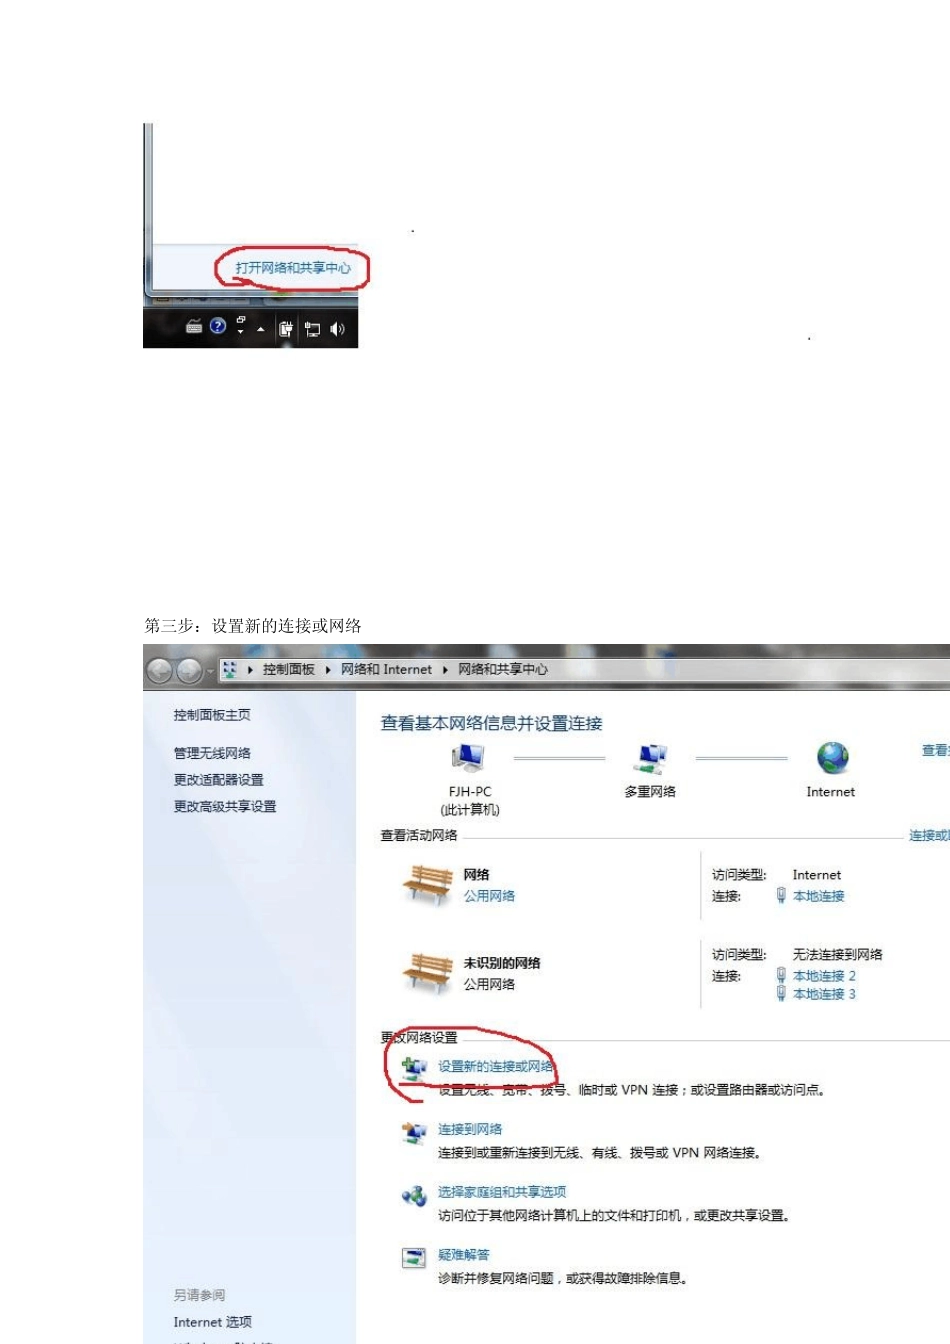Click the keyboard input method tray icon
950x1344 pixels.
[194, 327]
